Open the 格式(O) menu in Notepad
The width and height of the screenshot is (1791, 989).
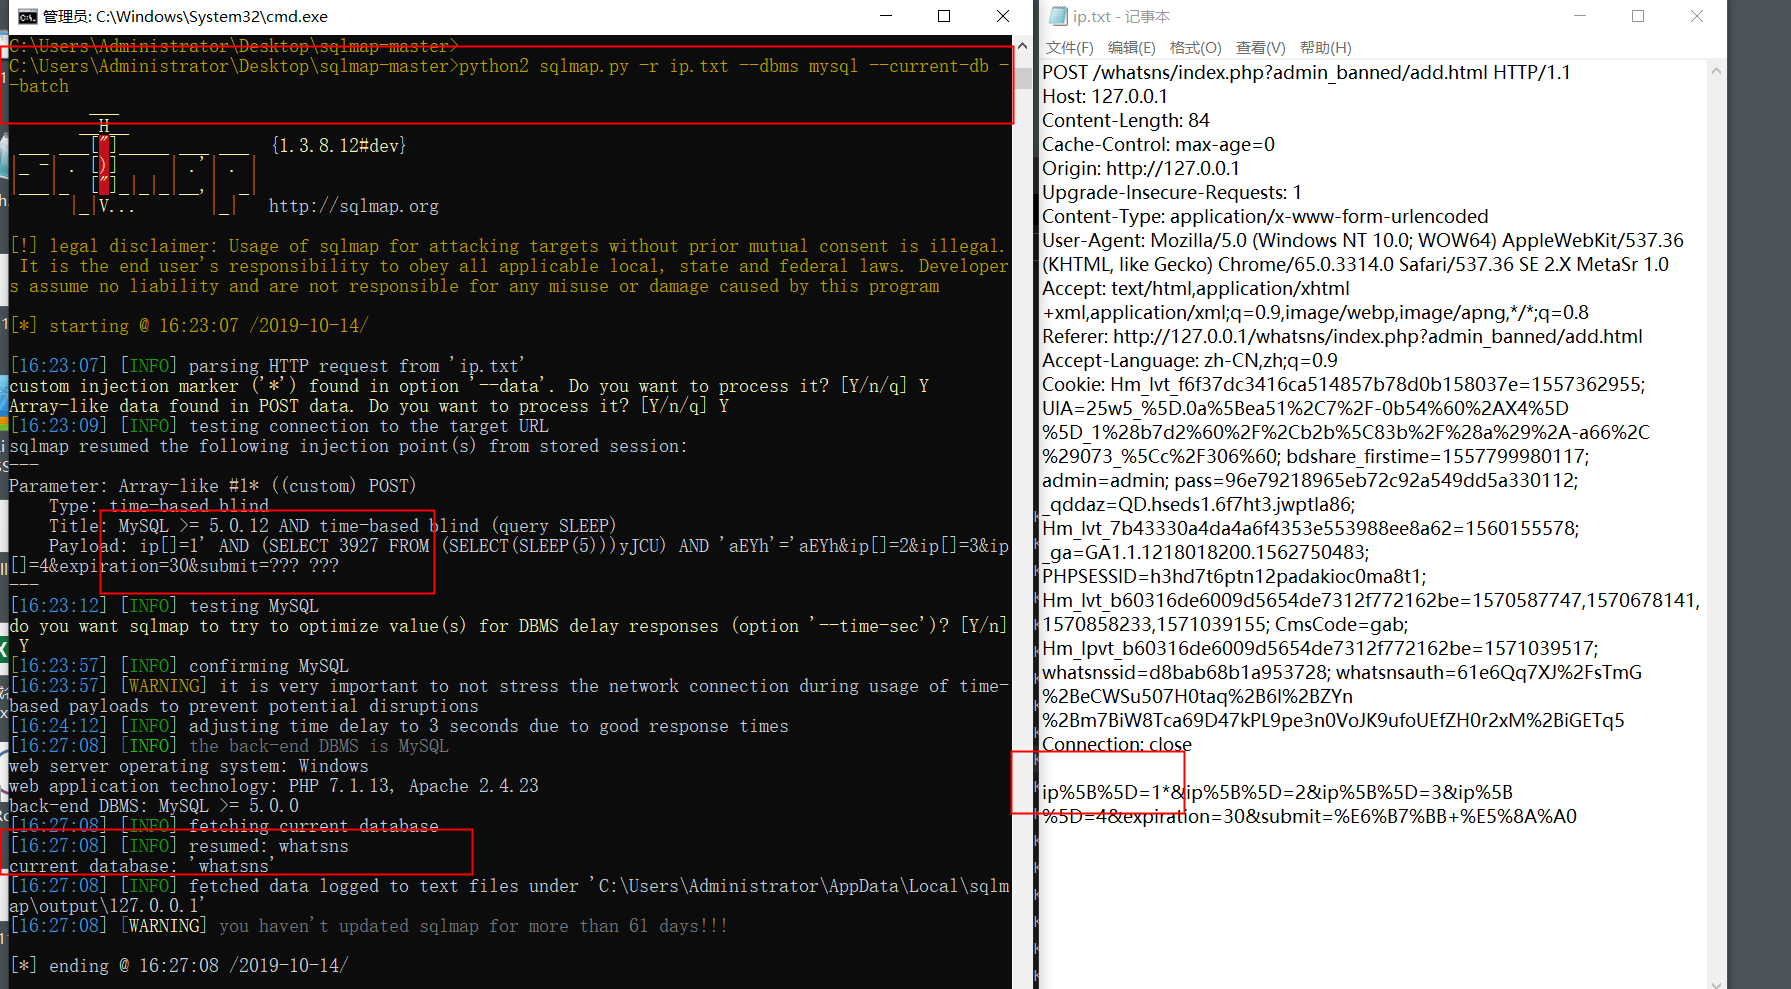click(x=1196, y=48)
